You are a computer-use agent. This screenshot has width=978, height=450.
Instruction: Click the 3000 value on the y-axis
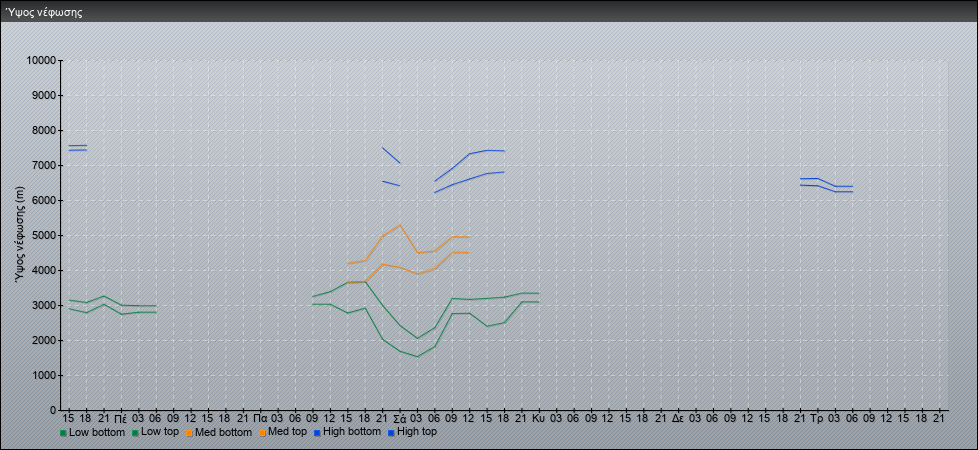click(x=44, y=305)
